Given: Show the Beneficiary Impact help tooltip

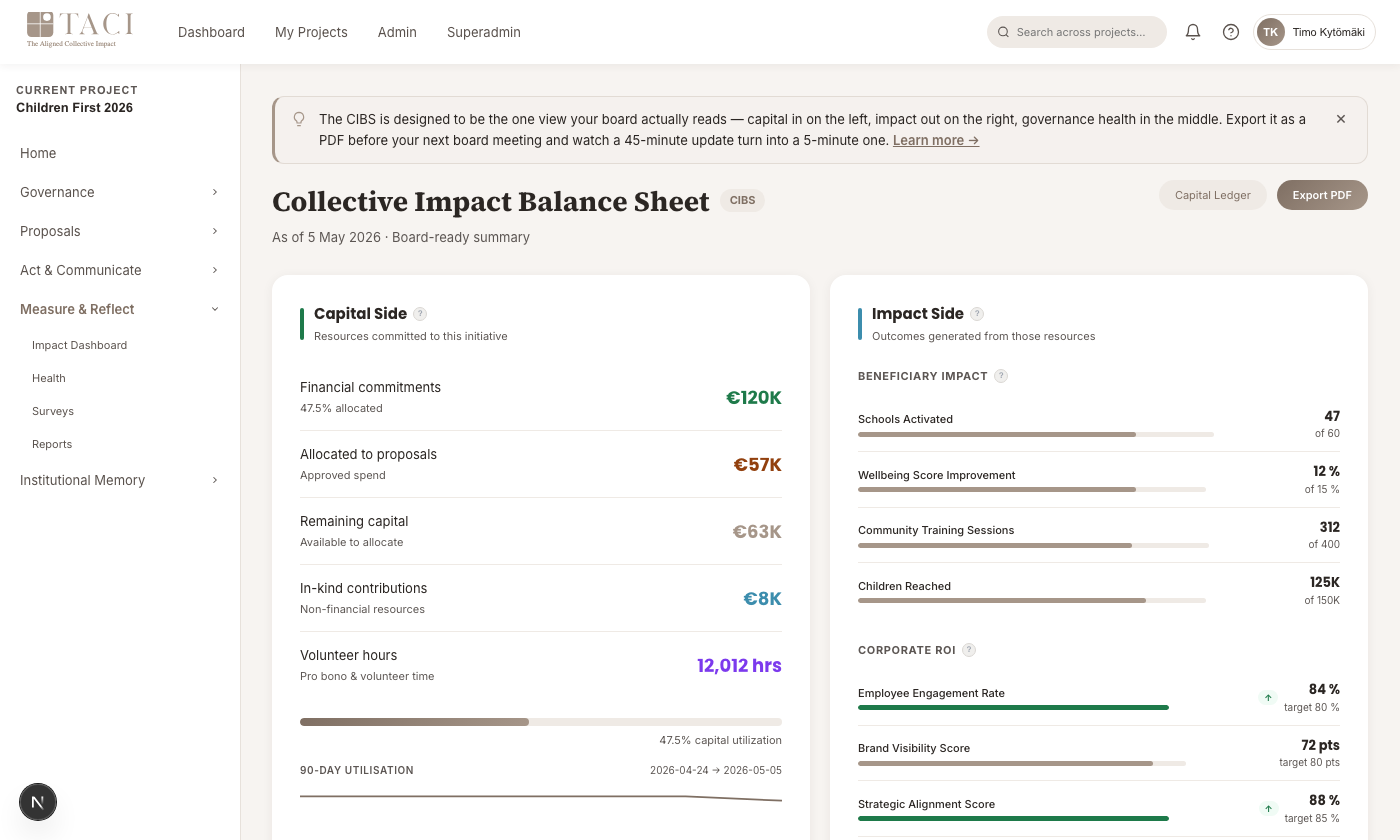Looking at the screenshot, I should [x=1001, y=376].
